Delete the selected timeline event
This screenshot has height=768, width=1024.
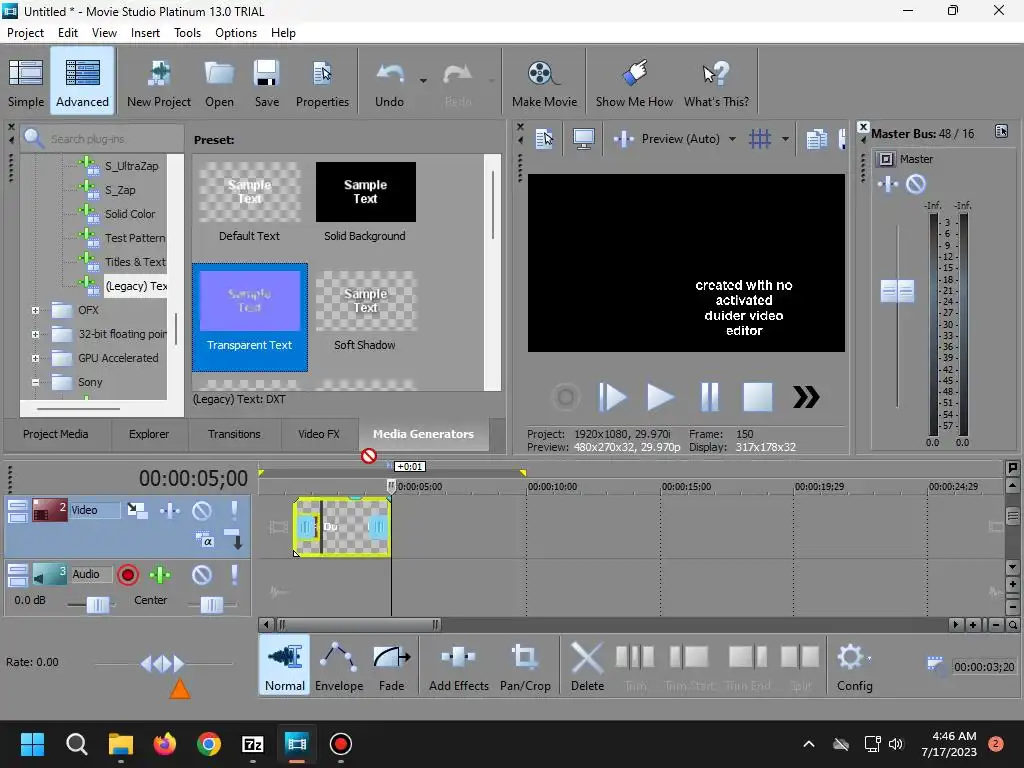[587, 666]
